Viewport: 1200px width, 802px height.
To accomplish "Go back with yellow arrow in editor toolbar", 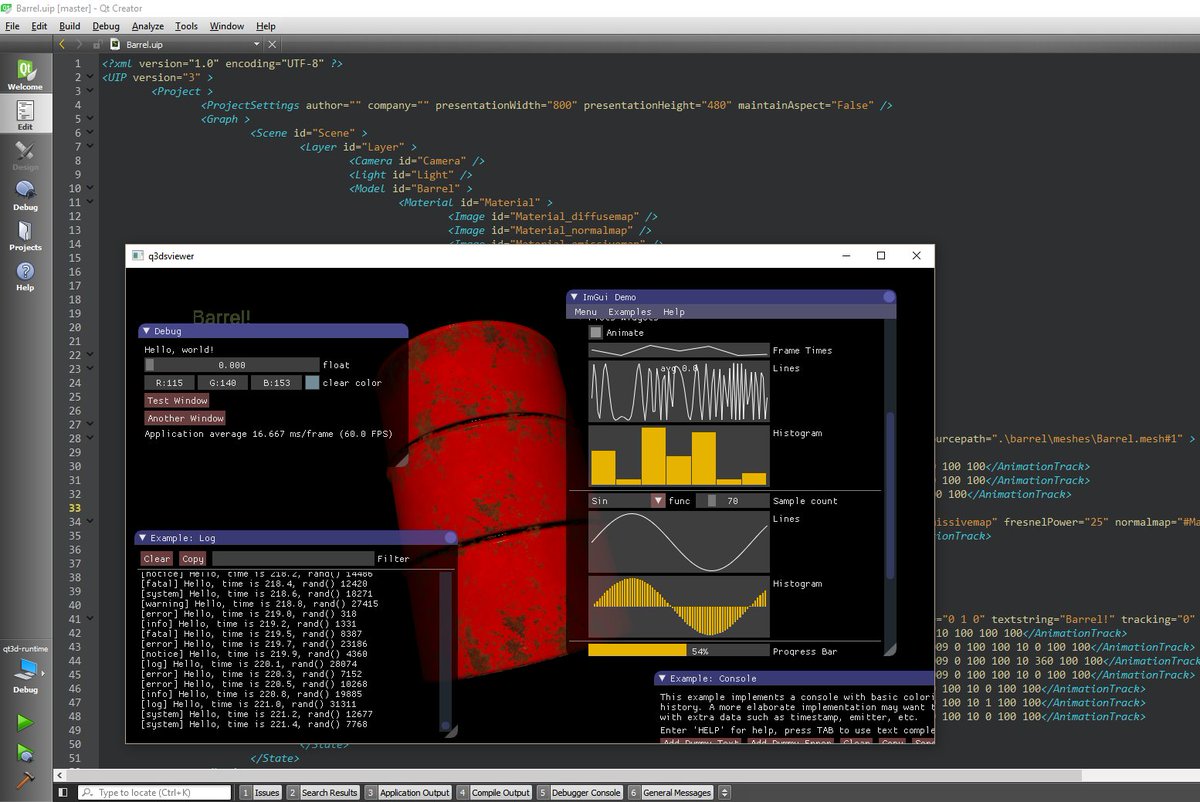I will point(63,44).
